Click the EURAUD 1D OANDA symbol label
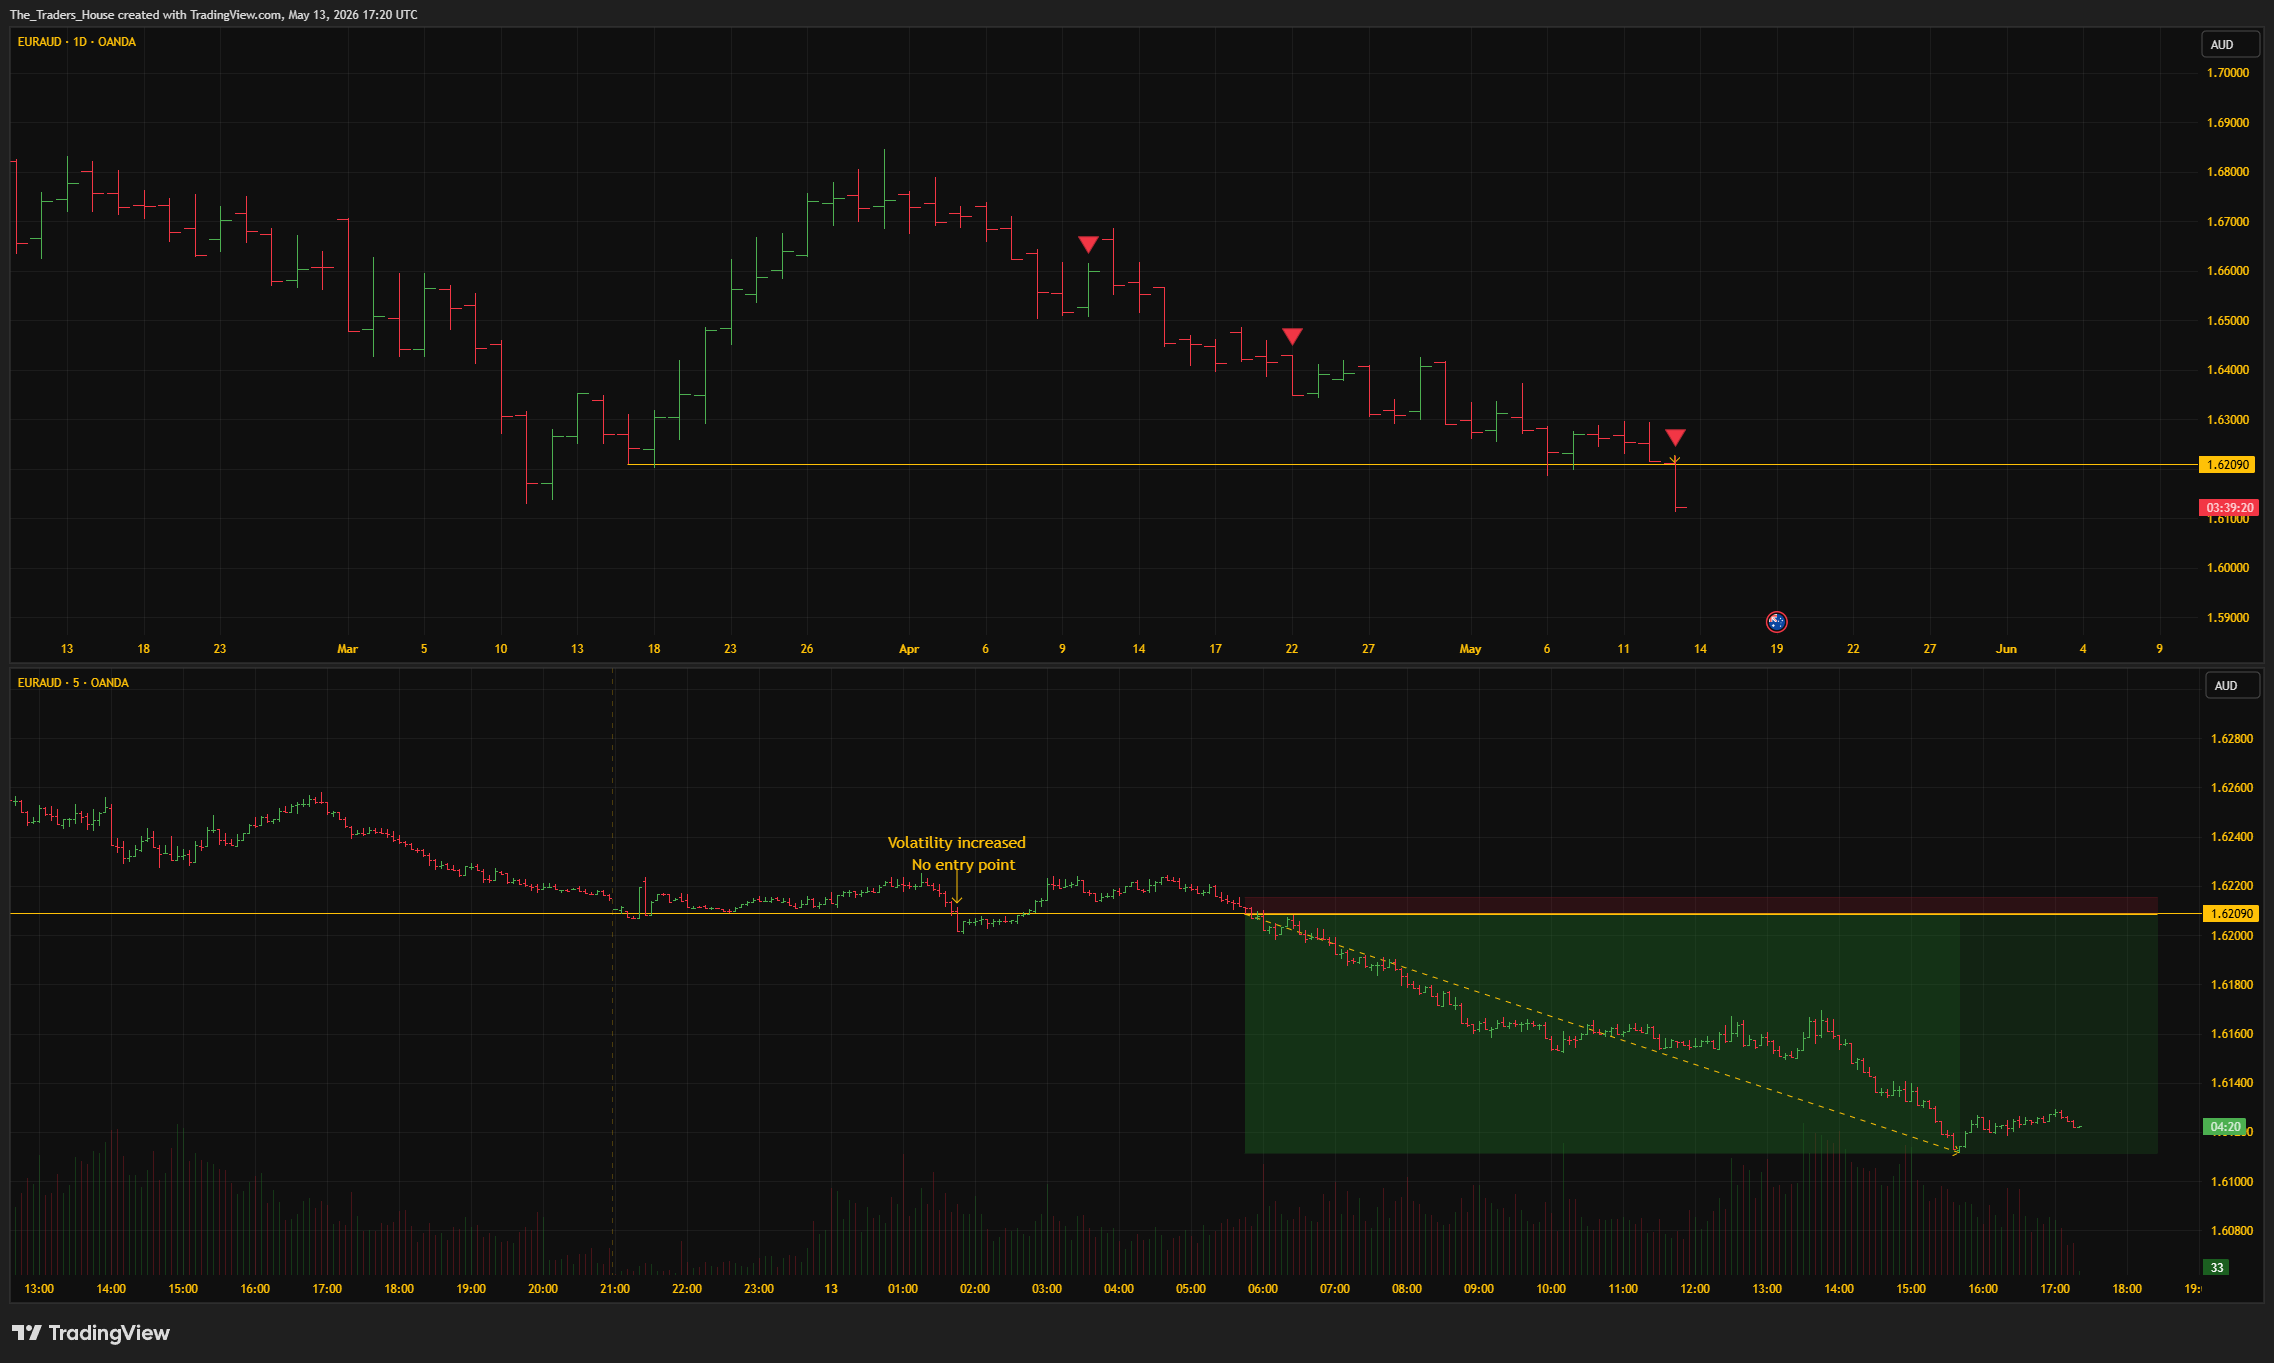 pos(77,42)
